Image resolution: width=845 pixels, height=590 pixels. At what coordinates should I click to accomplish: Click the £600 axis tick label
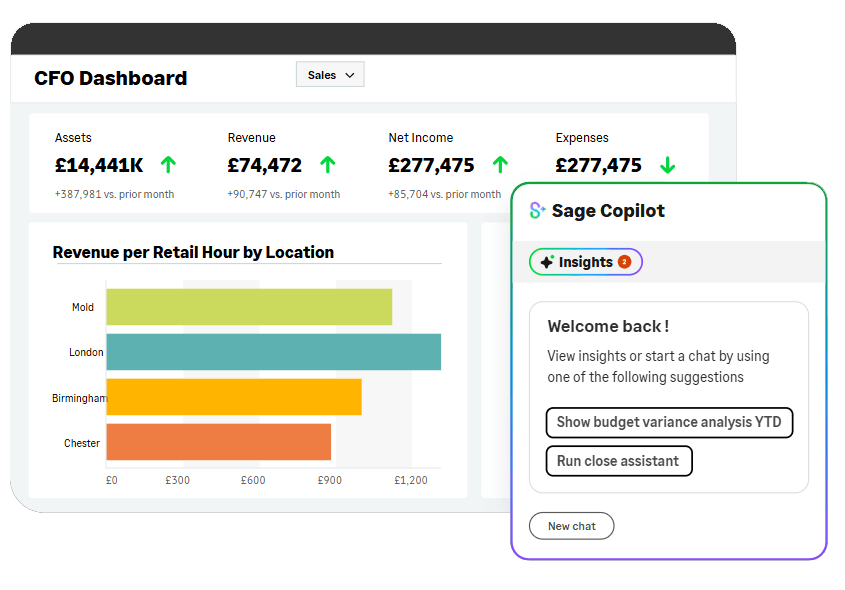tap(253, 480)
